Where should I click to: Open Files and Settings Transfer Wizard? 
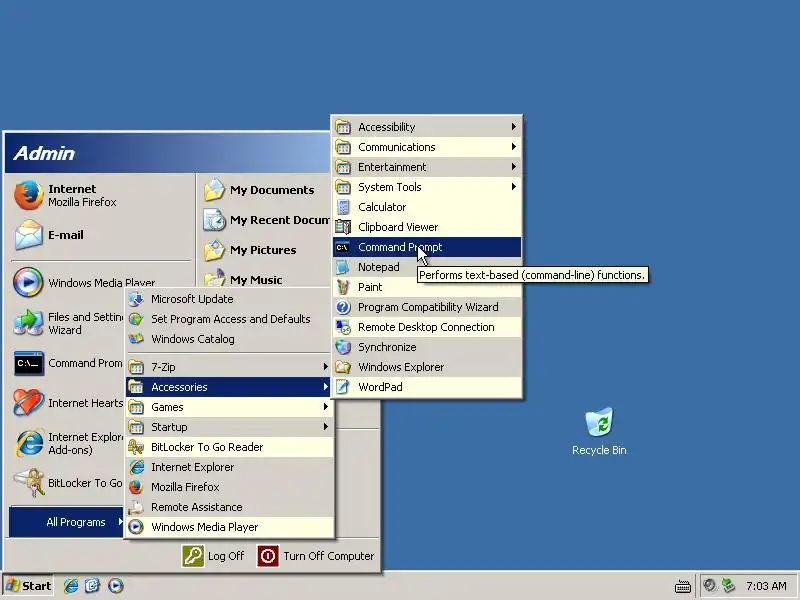click(68, 323)
